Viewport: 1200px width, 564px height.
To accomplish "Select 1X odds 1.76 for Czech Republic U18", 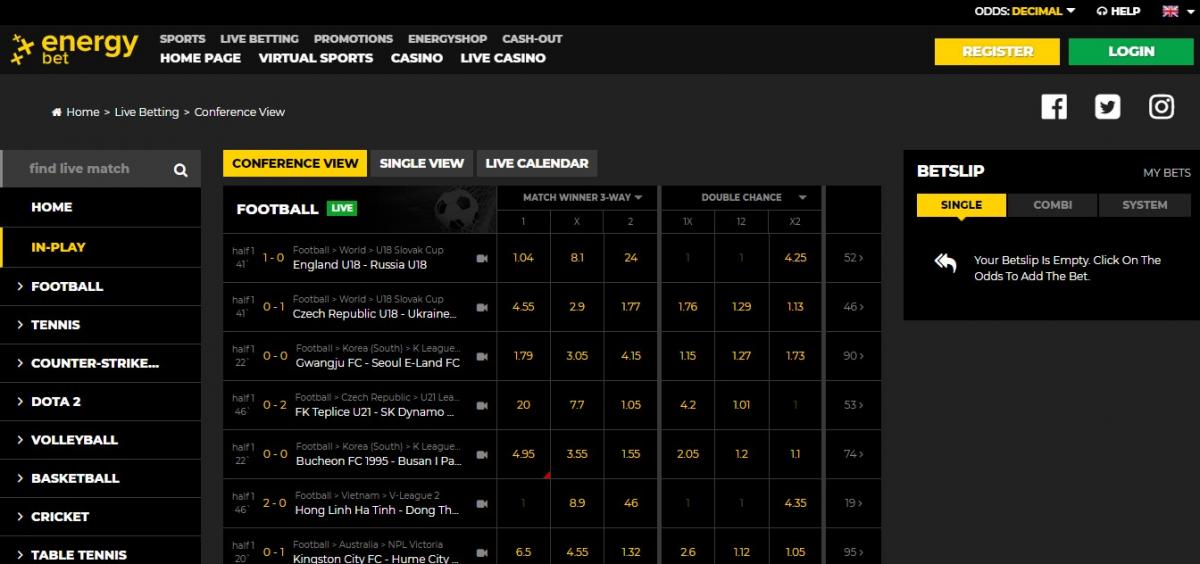I will 687,307.
